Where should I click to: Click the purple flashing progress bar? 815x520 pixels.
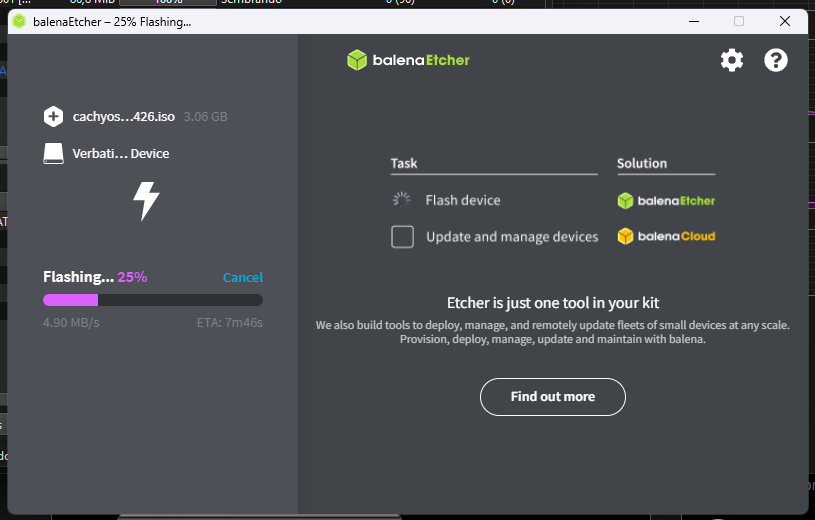153,300
